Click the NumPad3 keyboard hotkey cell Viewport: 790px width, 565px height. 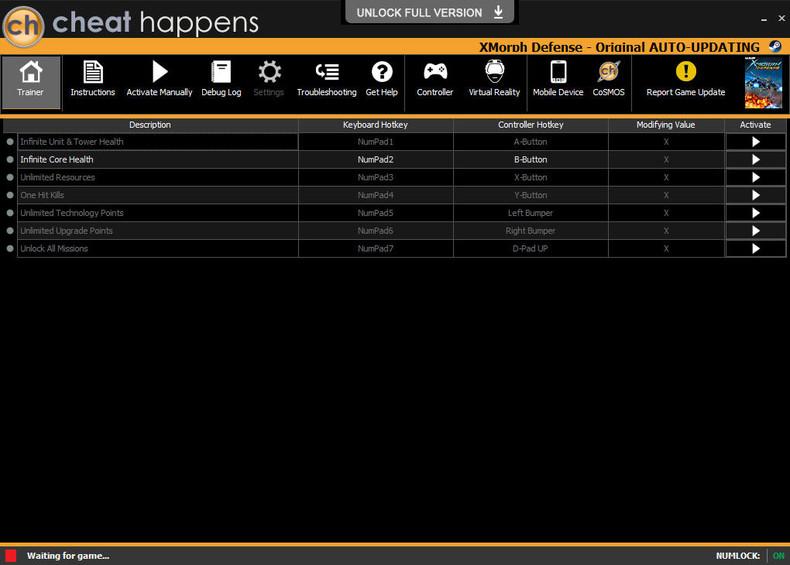point(375,177)
